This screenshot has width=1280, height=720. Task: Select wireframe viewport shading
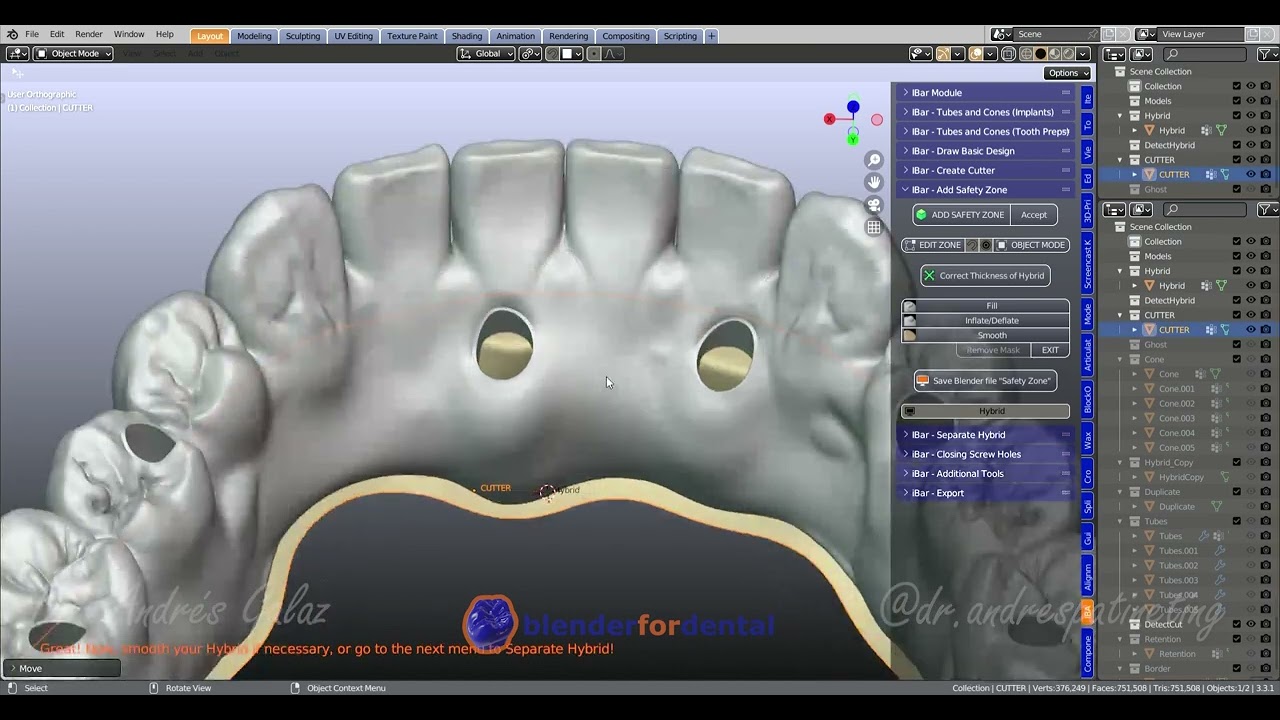(1026, 54)
